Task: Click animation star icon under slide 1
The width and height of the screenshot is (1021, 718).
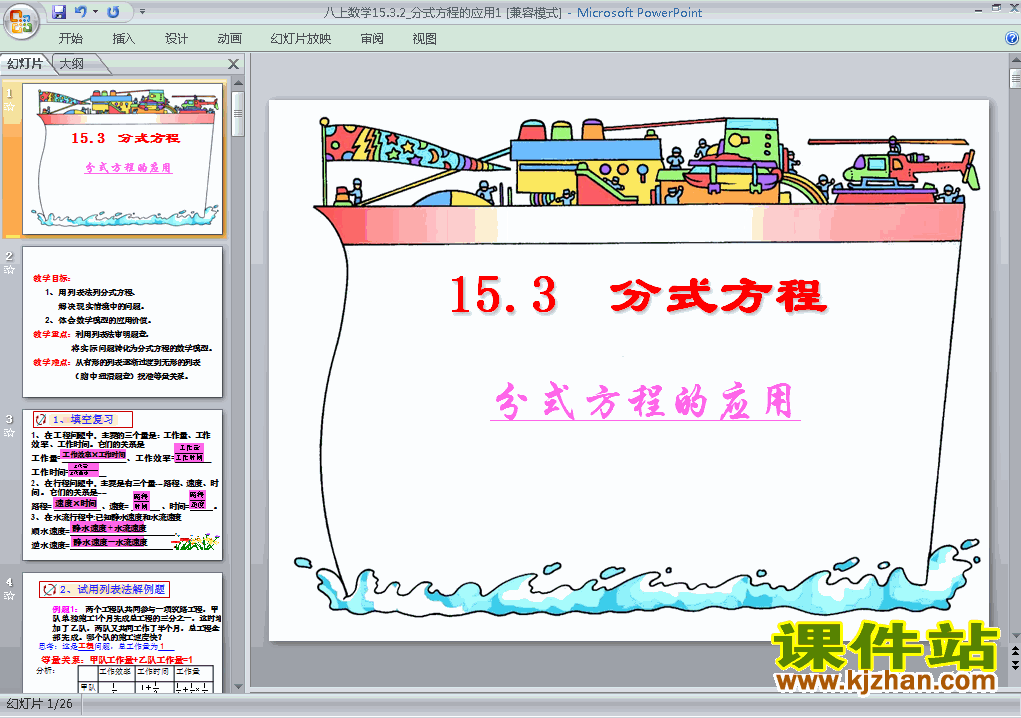Action: click(9, 107)
